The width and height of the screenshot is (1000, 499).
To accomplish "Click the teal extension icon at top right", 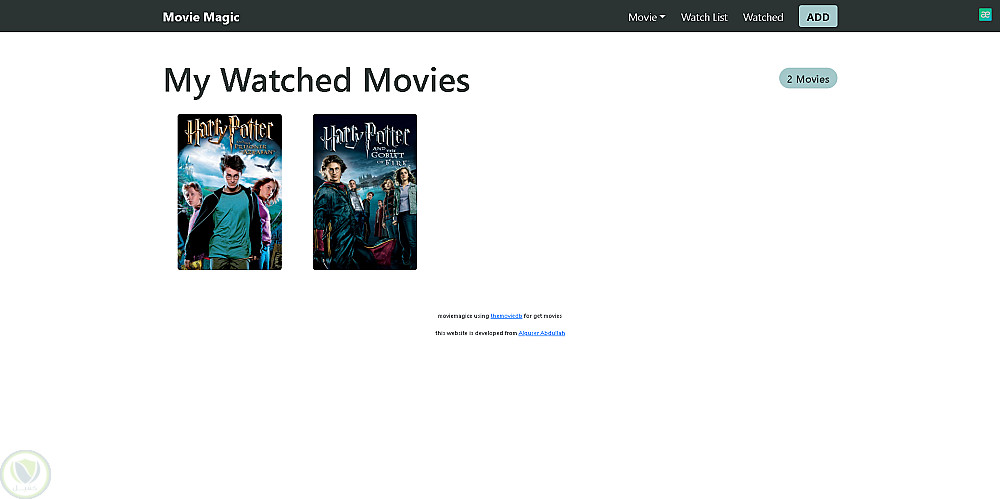I will 985,15.
